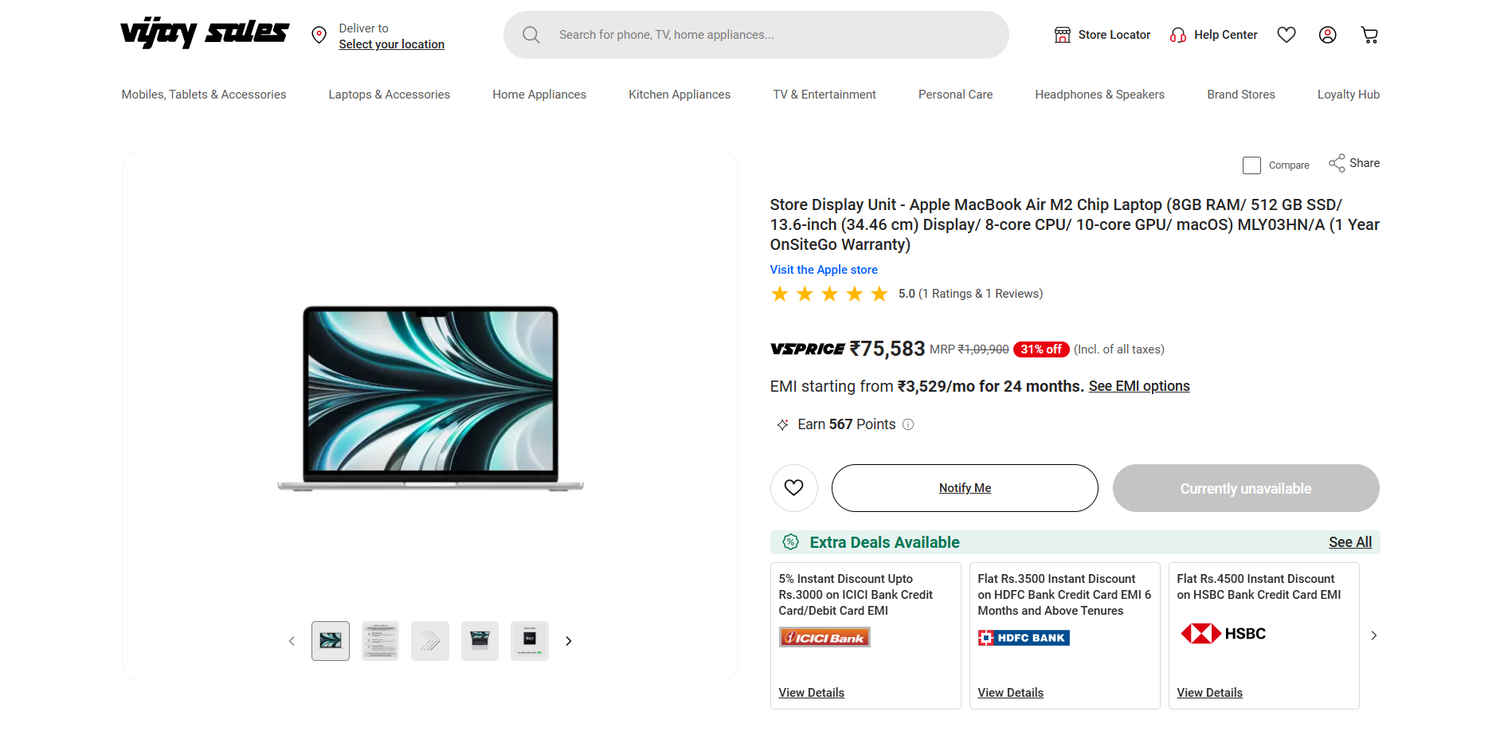Open the shopping cart icon

(1369, 35)
